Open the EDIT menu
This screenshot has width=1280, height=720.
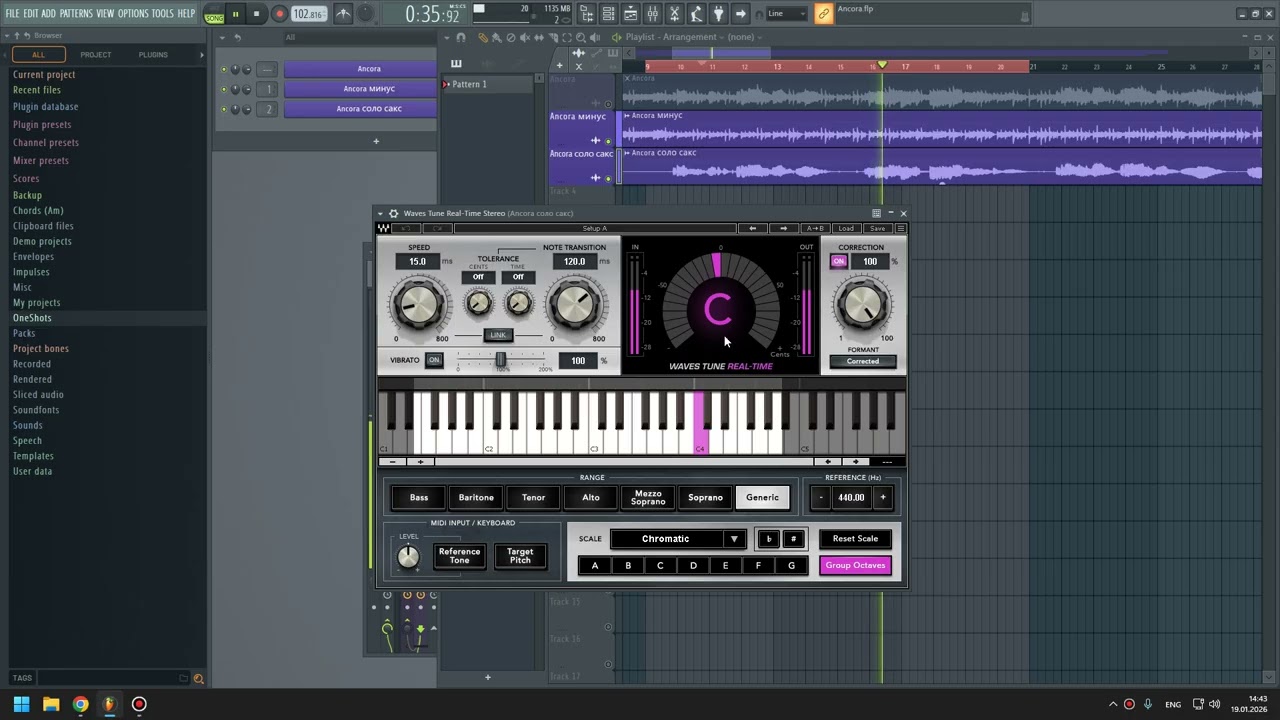coord(31,13)
